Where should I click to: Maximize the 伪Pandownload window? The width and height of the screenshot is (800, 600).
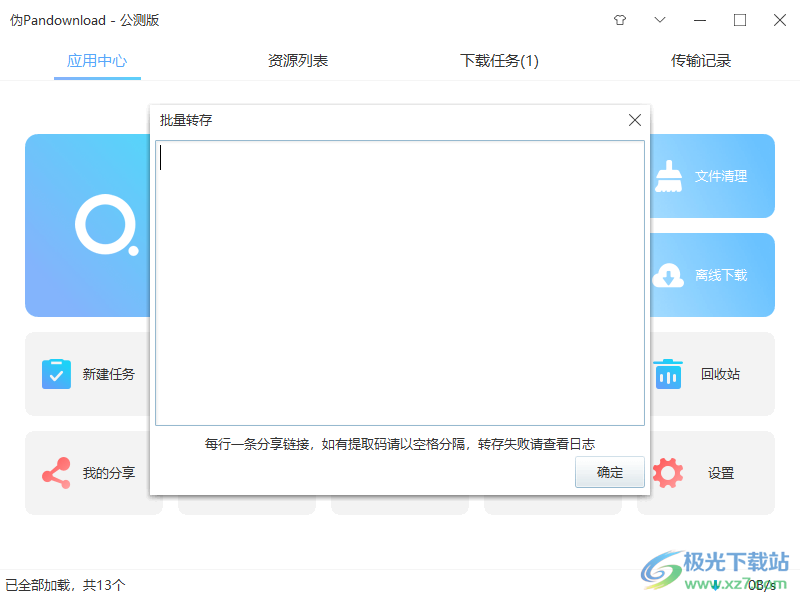click(x=740, y=20)
